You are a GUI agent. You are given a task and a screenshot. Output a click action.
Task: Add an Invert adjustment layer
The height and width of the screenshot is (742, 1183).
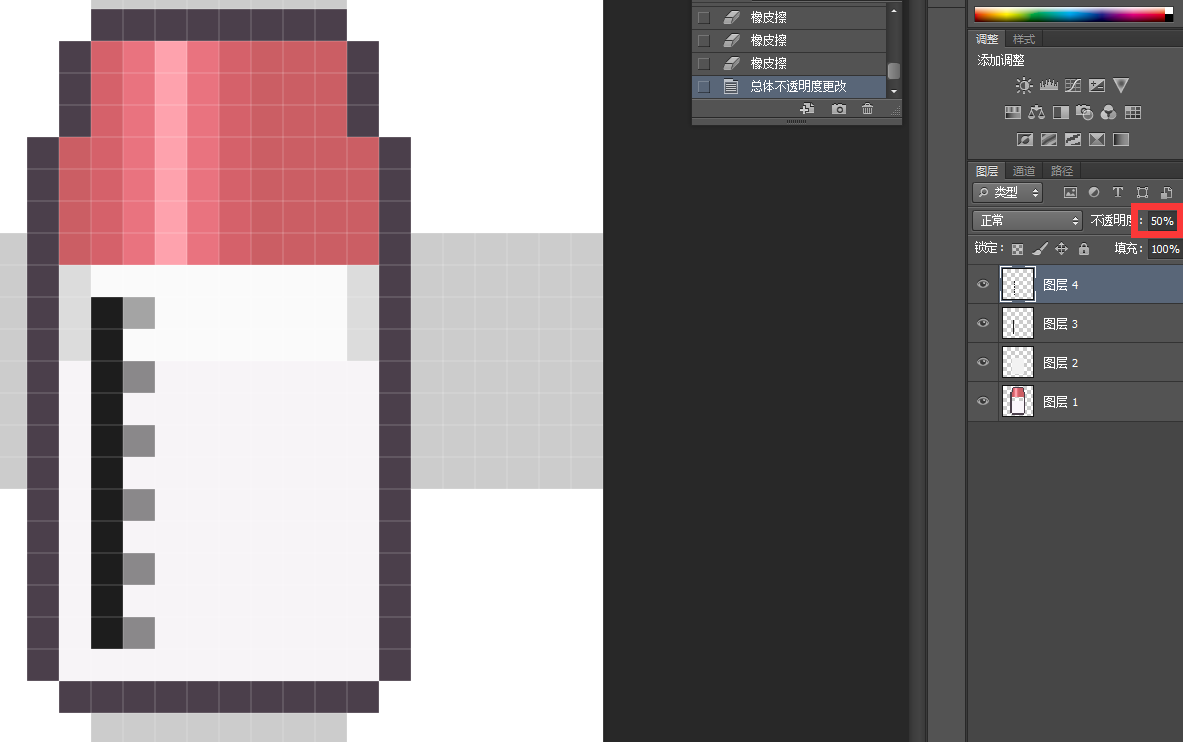1025,140
